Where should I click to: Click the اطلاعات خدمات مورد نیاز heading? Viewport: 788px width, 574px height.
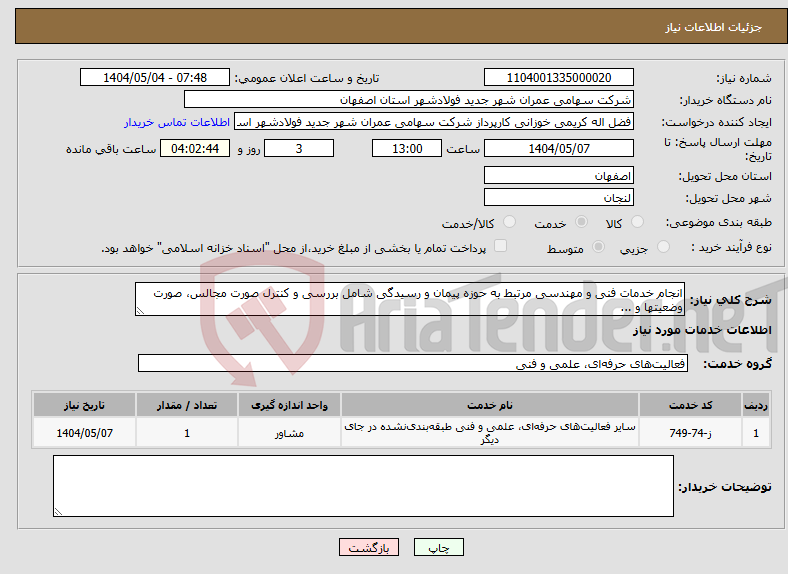[x=702, y=330]
